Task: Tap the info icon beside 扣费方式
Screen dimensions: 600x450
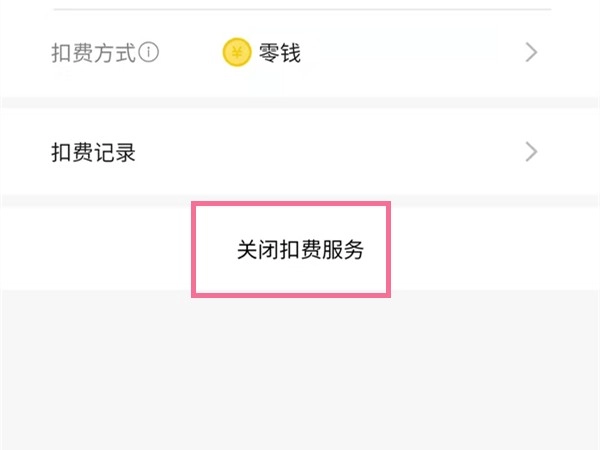Action: 150,53
